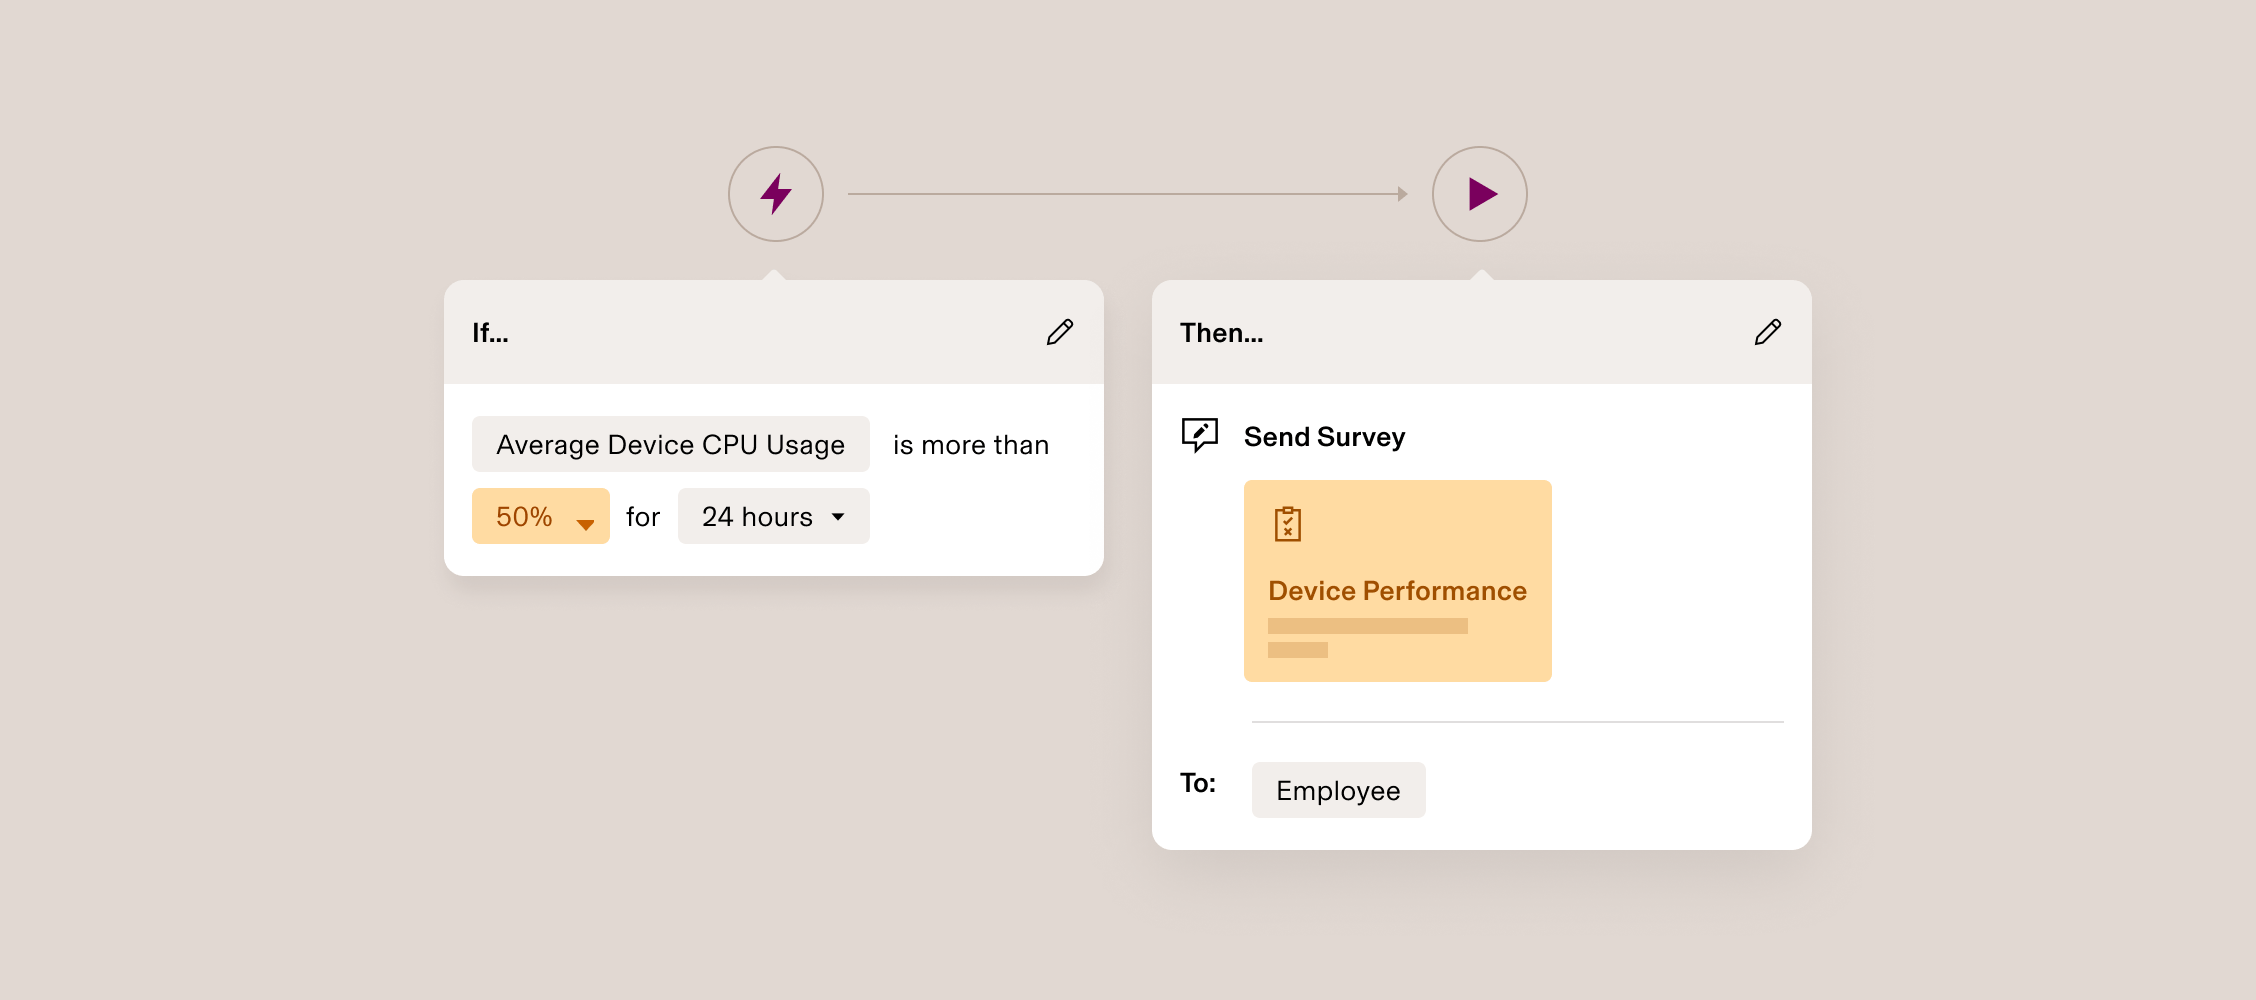
Task: Select the Send Survey speech bubble icon
Action: coord(1200,435)
